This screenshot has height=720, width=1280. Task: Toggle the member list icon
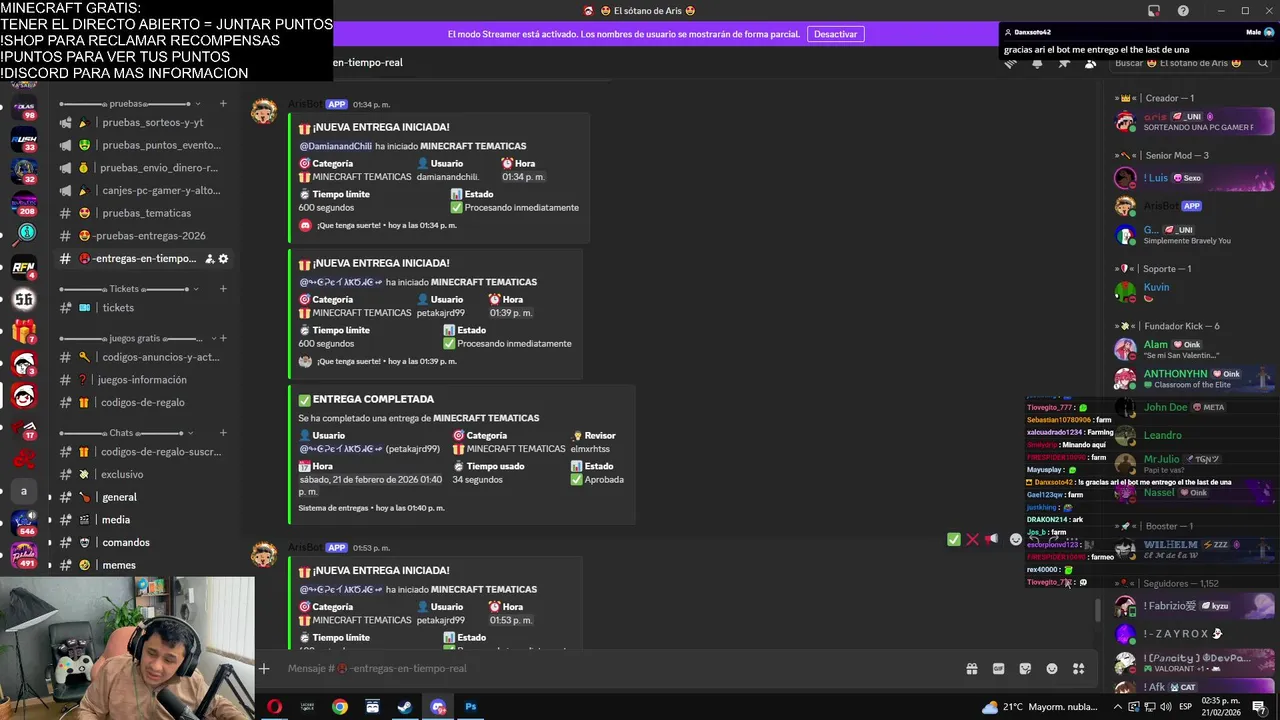point(1090,63)
